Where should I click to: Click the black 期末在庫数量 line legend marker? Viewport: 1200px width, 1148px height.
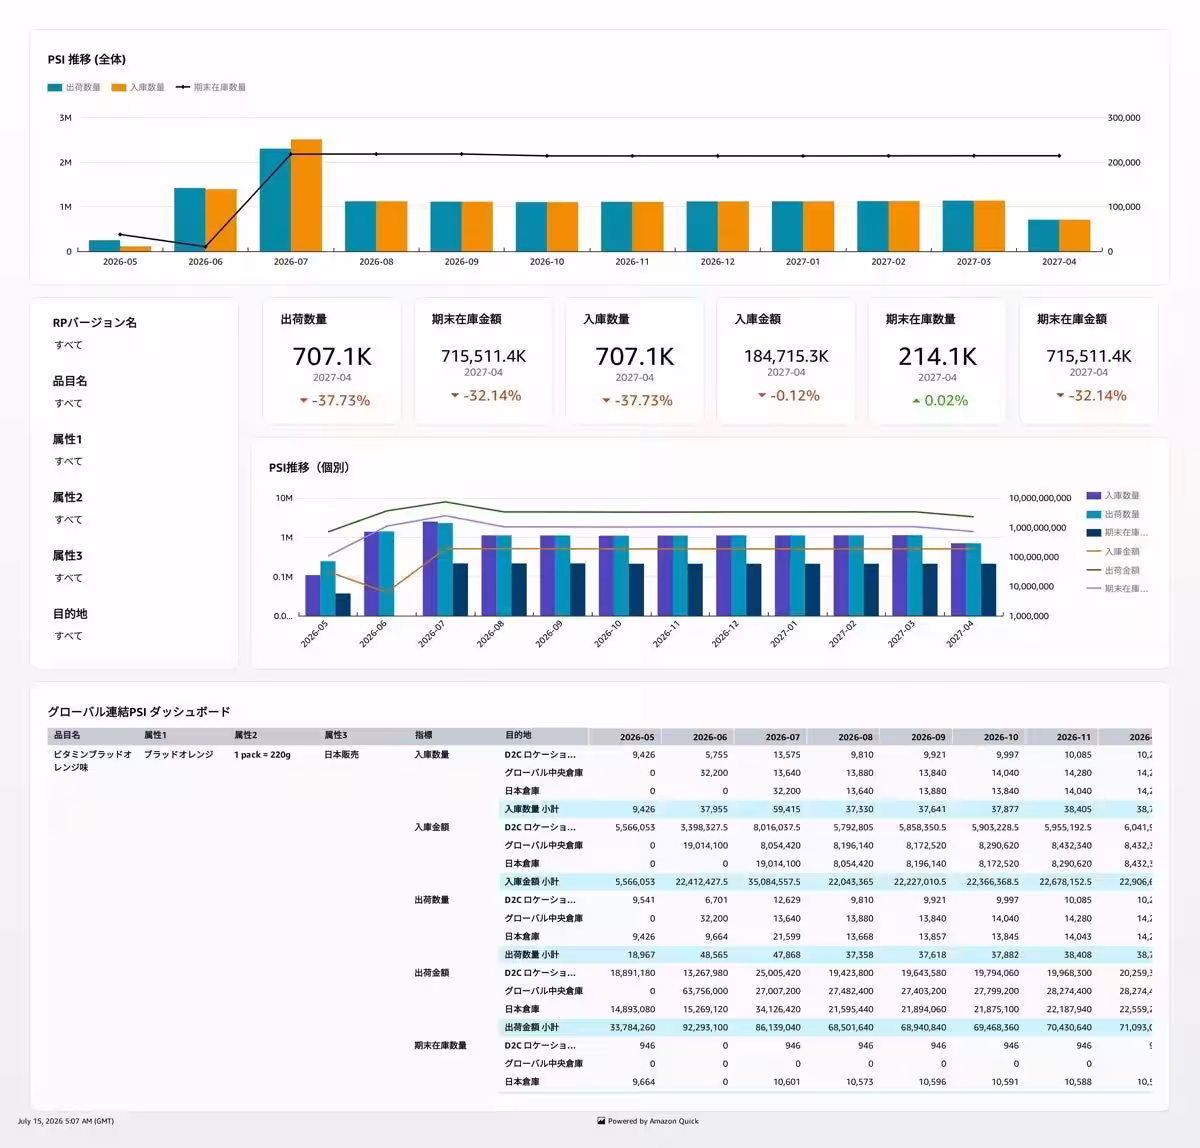point(183,88)
